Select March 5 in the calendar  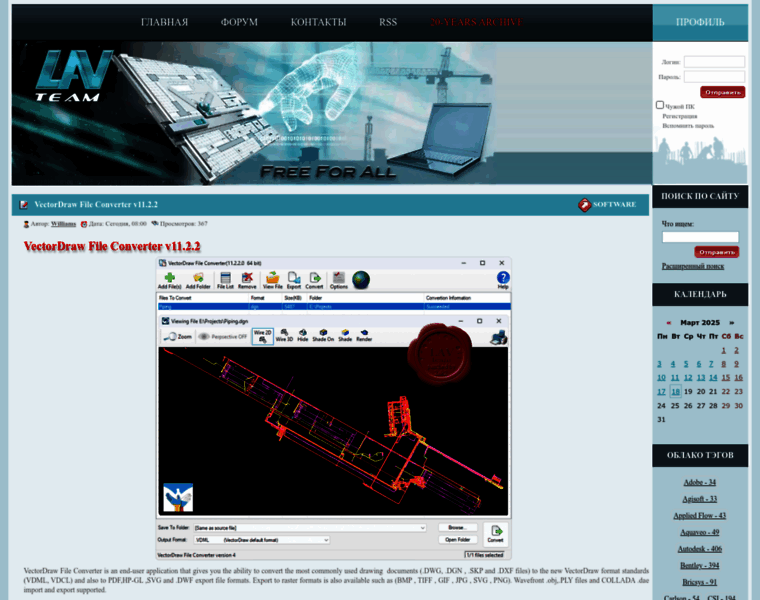pos(686,364)
